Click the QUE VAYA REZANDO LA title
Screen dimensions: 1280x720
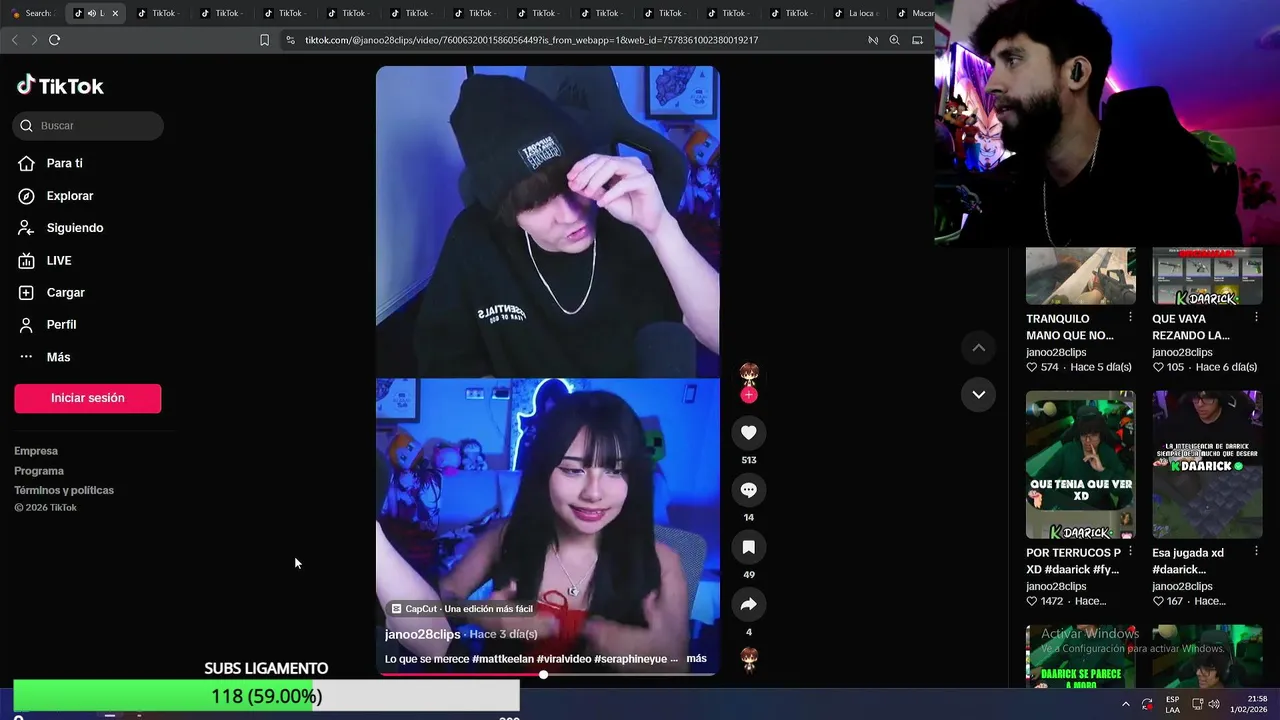click(1191, 327)
